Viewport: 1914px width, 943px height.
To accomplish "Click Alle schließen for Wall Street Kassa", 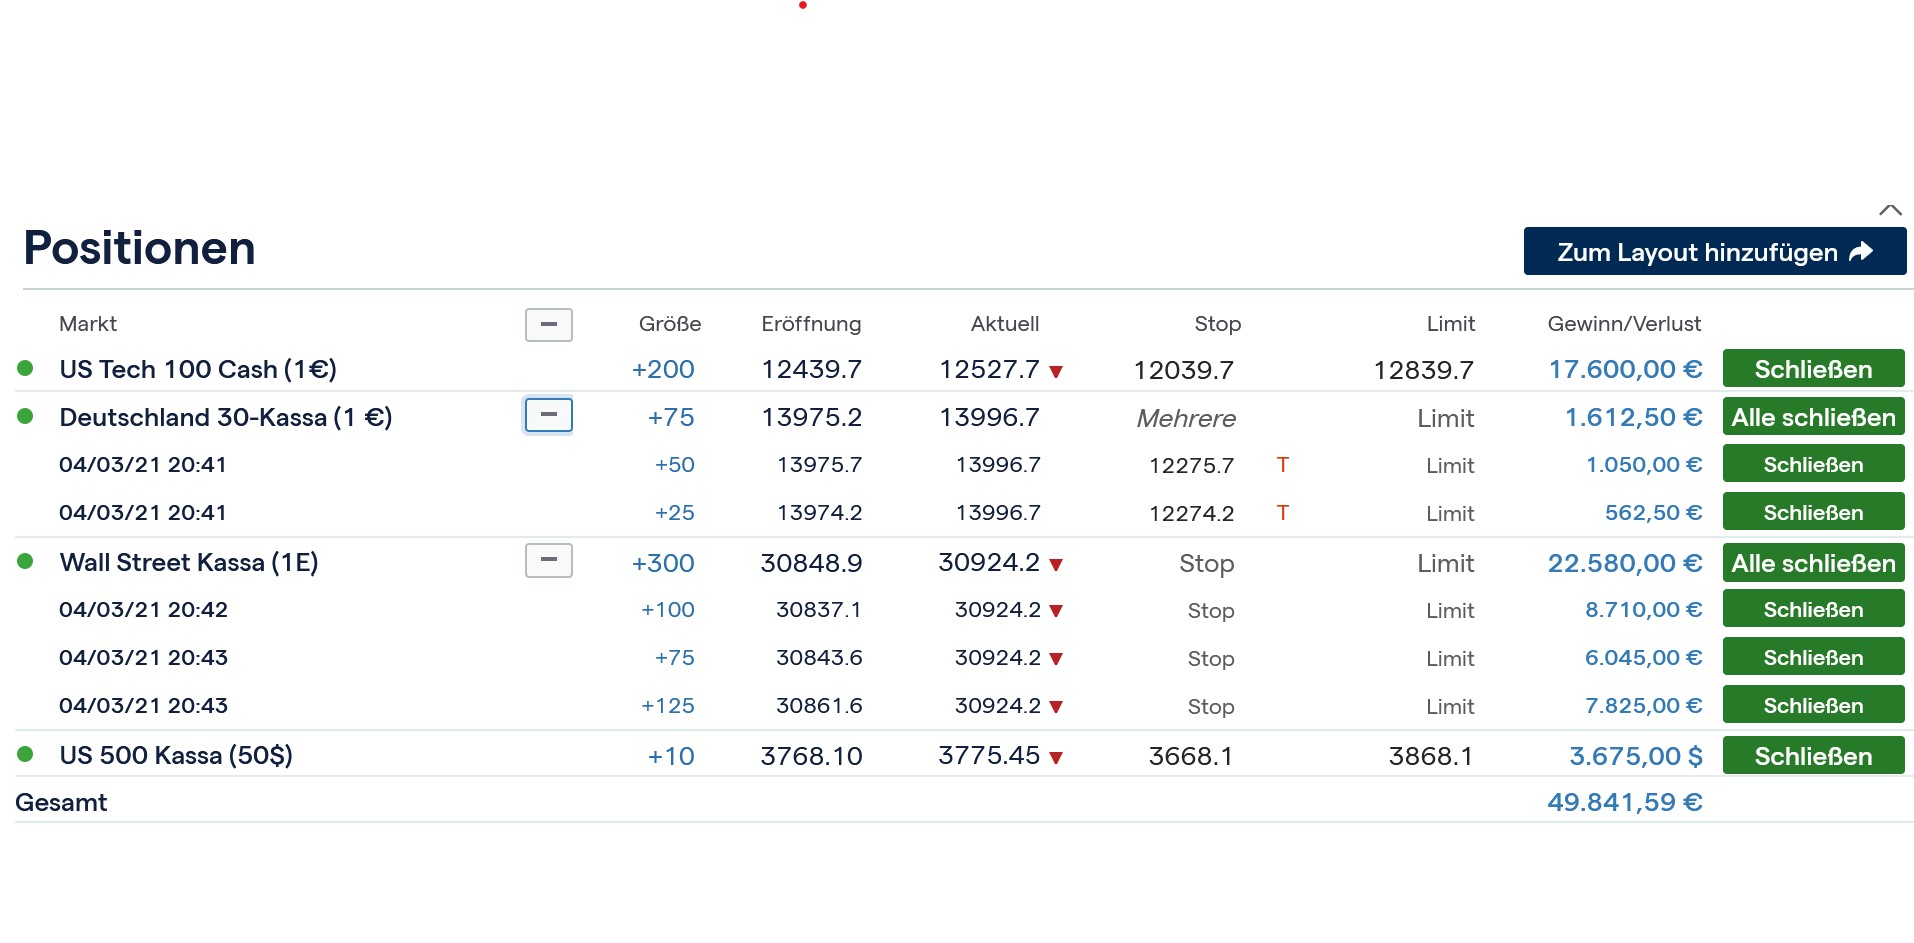I will 1813,562.
